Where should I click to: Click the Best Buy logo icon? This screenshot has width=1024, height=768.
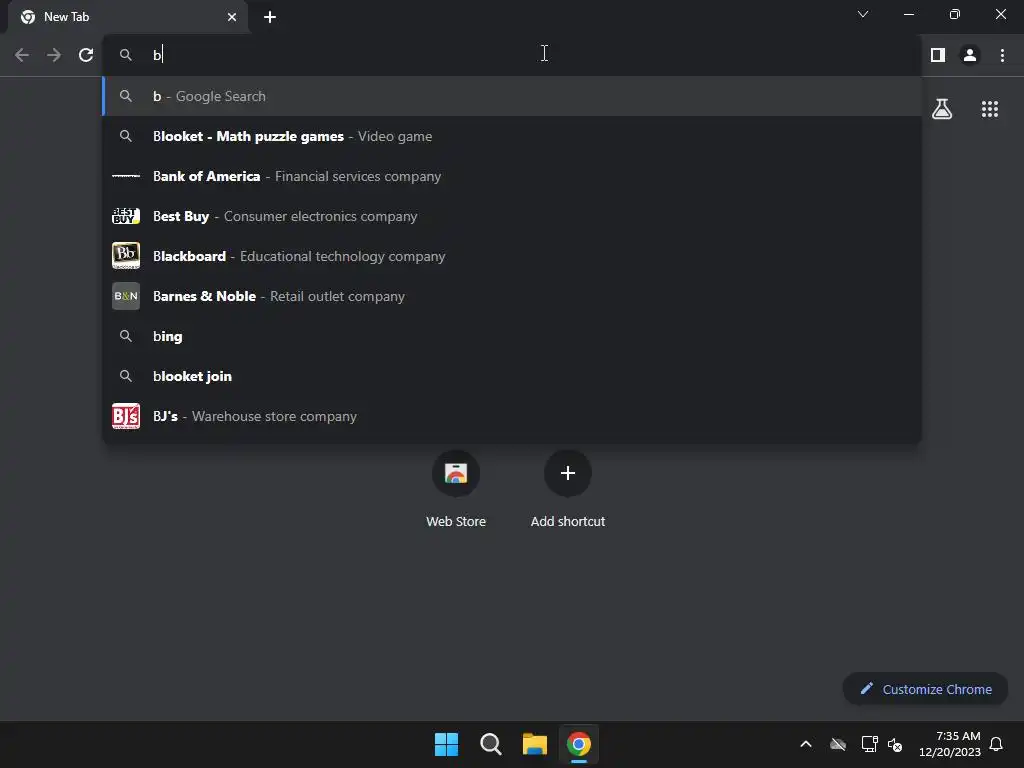126,216
